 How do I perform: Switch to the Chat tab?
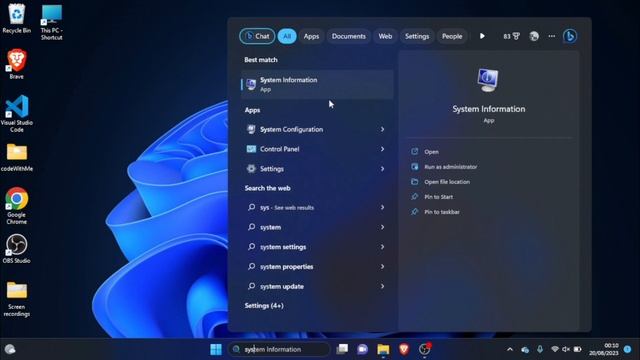click(257, 36)
